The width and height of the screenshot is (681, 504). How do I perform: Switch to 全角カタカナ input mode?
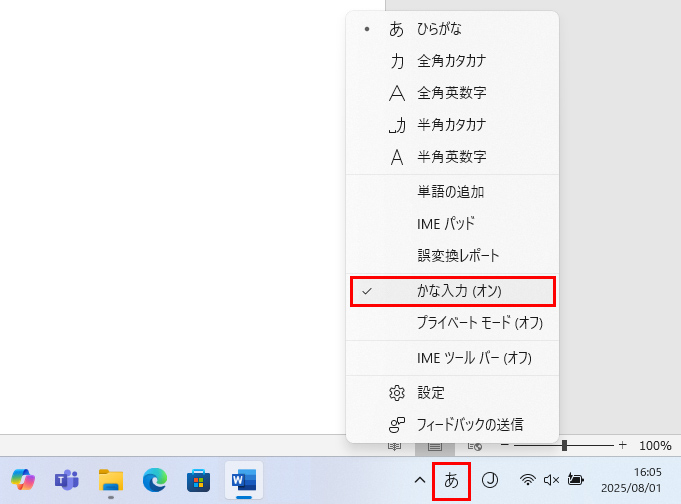[x=452, y=61]
